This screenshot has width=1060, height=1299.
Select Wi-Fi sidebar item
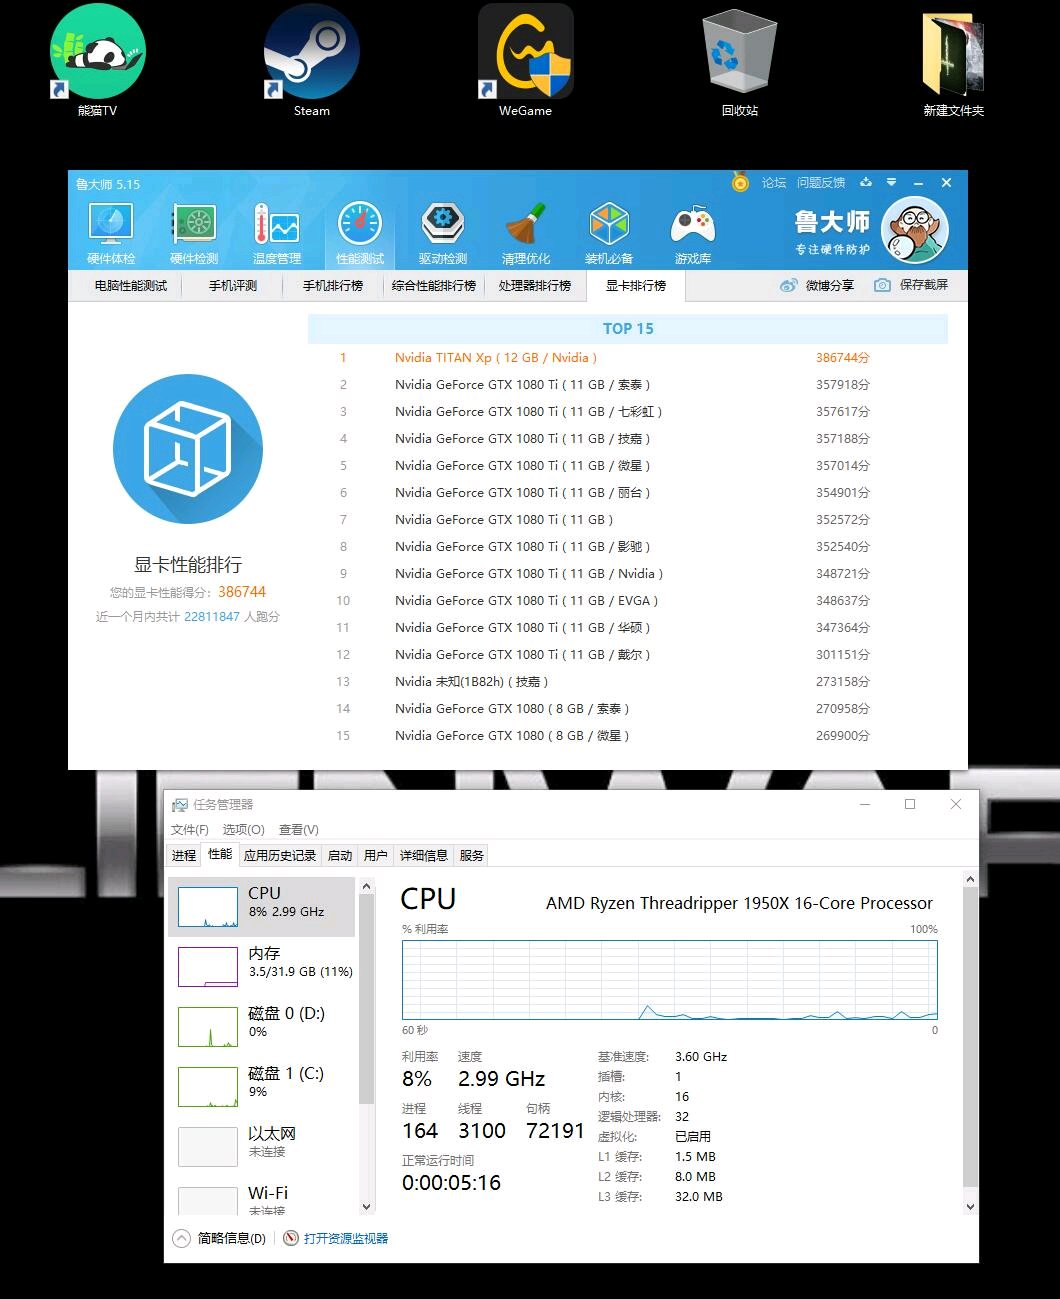262,1197
